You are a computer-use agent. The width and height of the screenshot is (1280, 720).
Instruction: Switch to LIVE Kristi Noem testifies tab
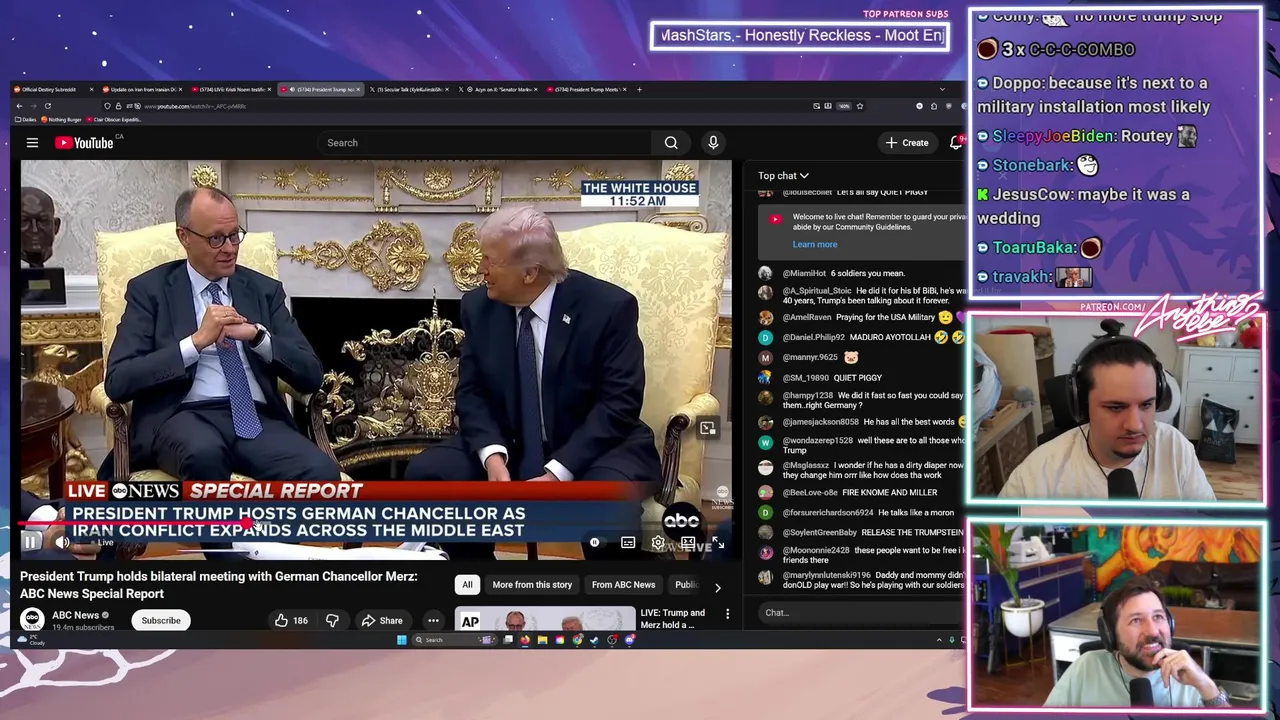230,89
